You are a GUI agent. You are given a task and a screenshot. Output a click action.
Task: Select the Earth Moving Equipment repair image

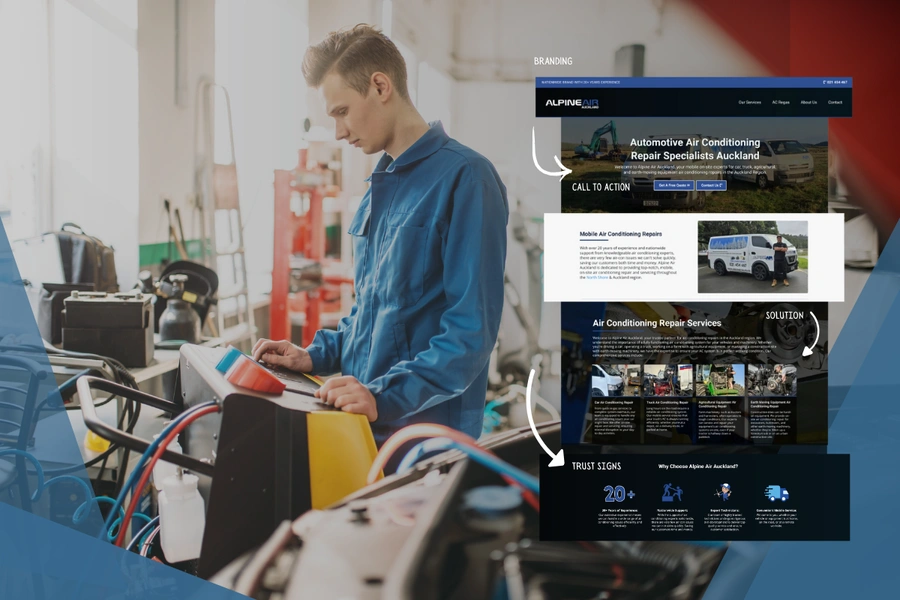(x=773, y=380)
